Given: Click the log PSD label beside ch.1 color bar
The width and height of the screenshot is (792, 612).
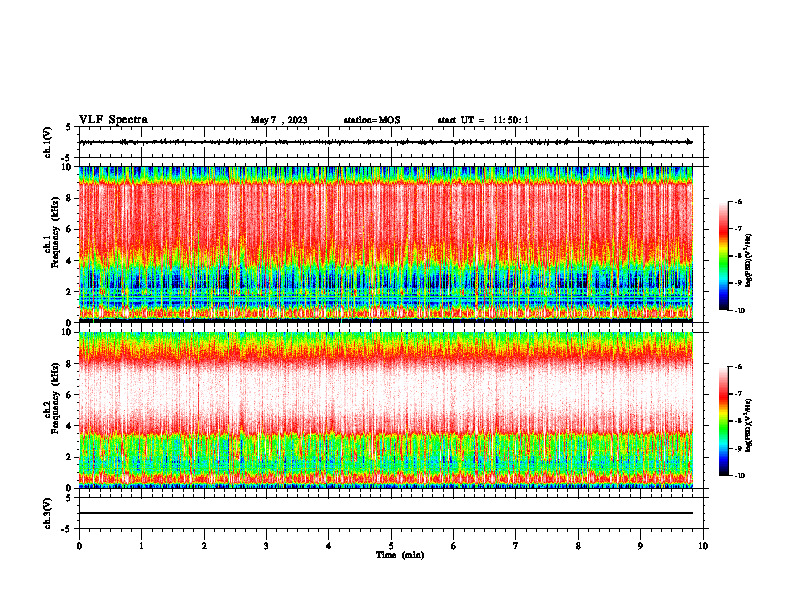Looking at the screenshot, I should pos(749,261).
